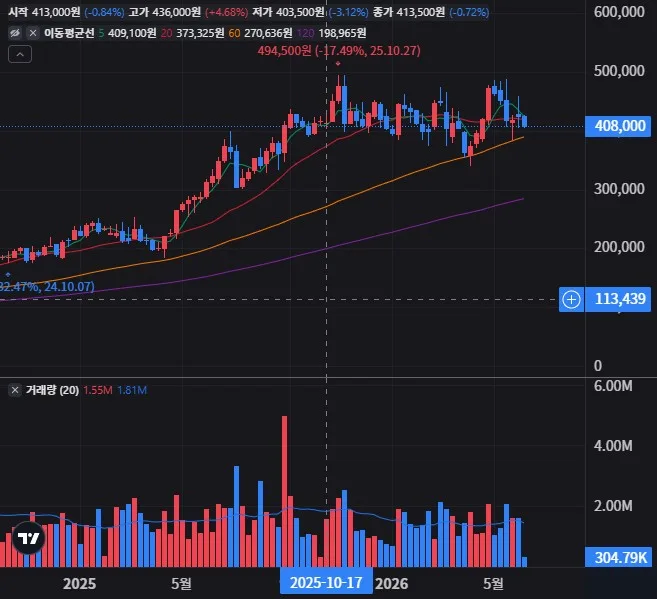Viewport: 657px width, 599px height.
Task: Select the 408,000 current price label
Action: 618,126
